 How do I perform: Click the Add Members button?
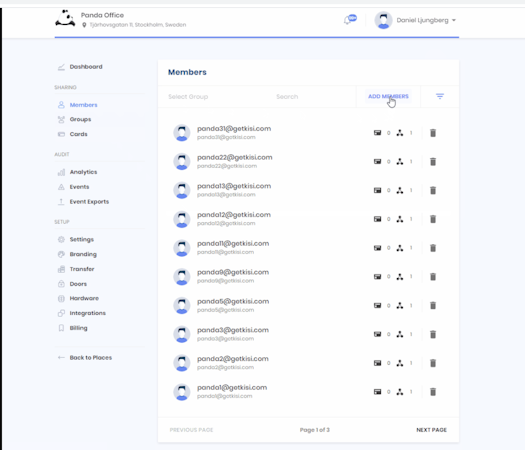(x=388, y=96)
